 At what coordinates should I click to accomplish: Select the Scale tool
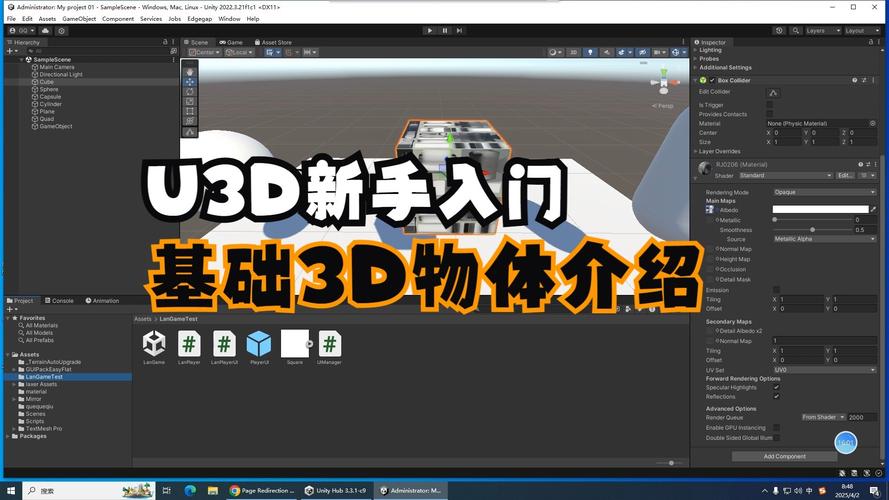(190, 101)
